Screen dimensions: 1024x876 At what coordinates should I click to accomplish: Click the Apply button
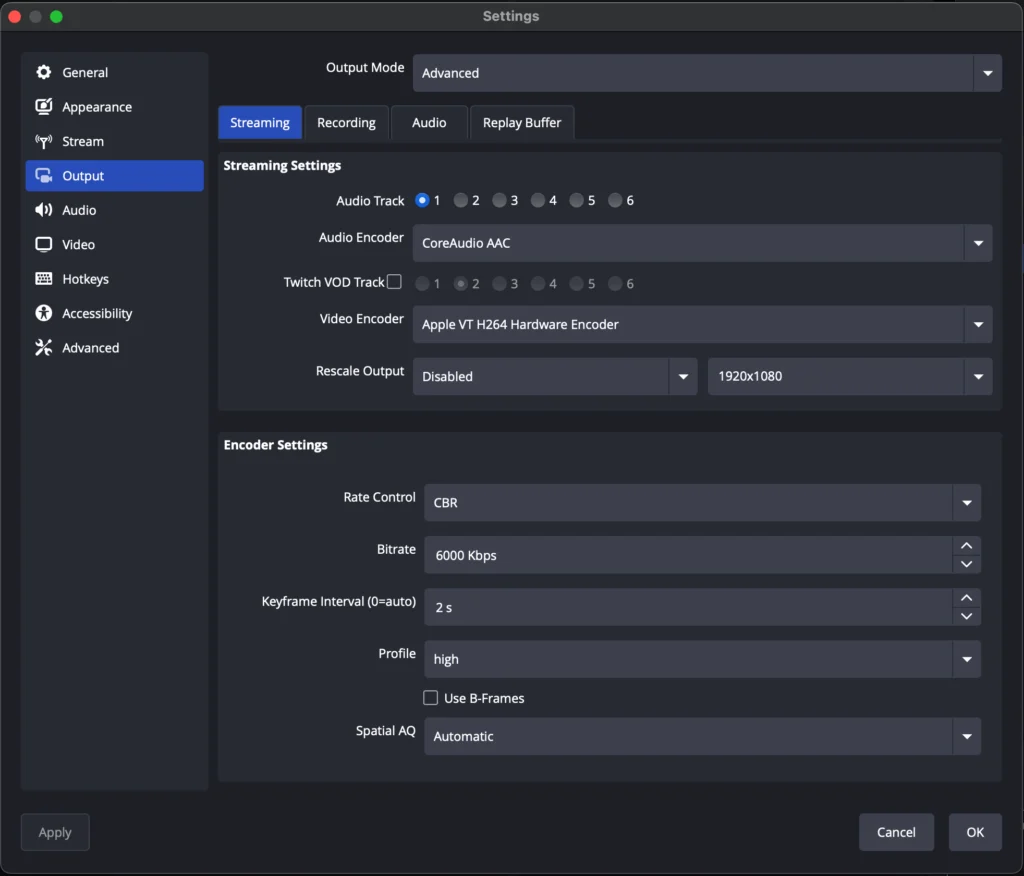pos(55,832)
